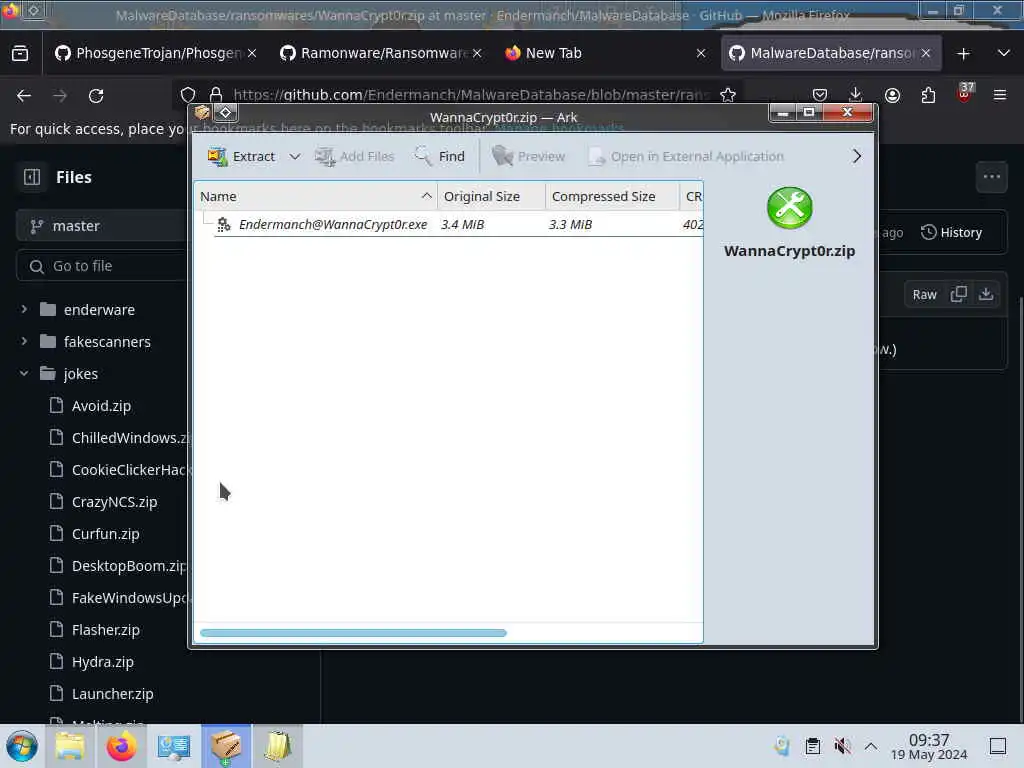Click Open in External Application
The height and width of the screenshot is (768, 1024).
pyautogui.click(x=686, y=157)
